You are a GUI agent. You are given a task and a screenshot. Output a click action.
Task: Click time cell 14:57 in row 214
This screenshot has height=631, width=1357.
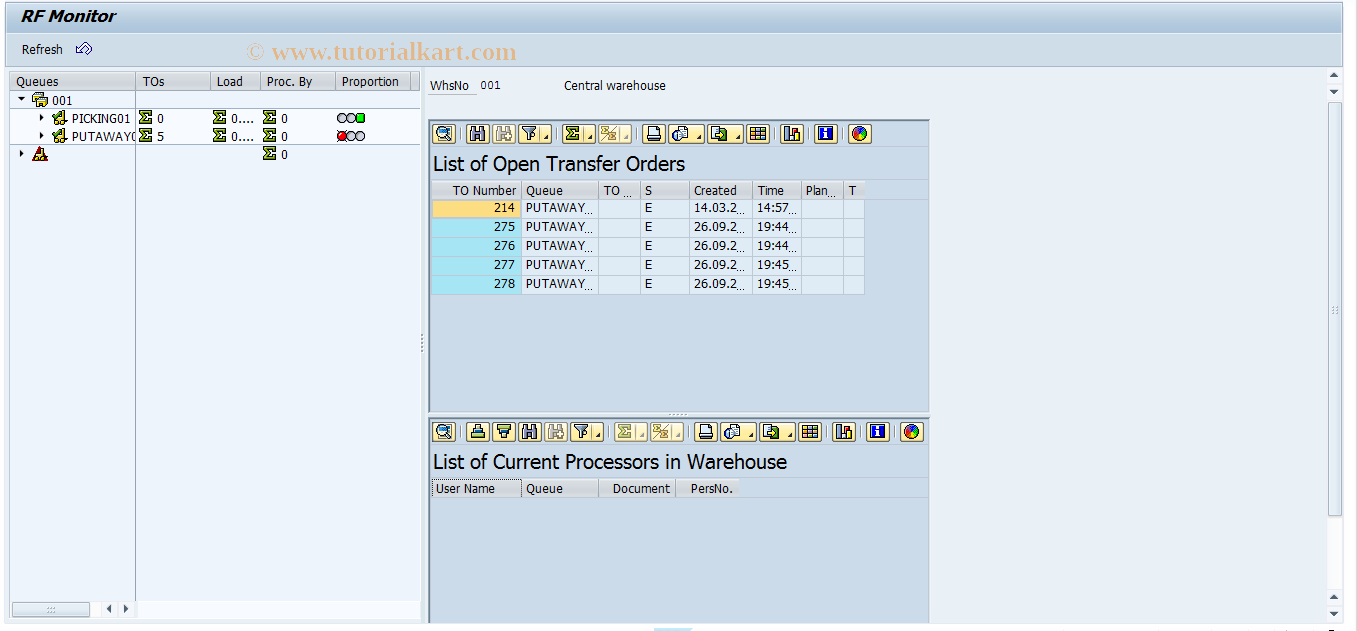(777, 208)
